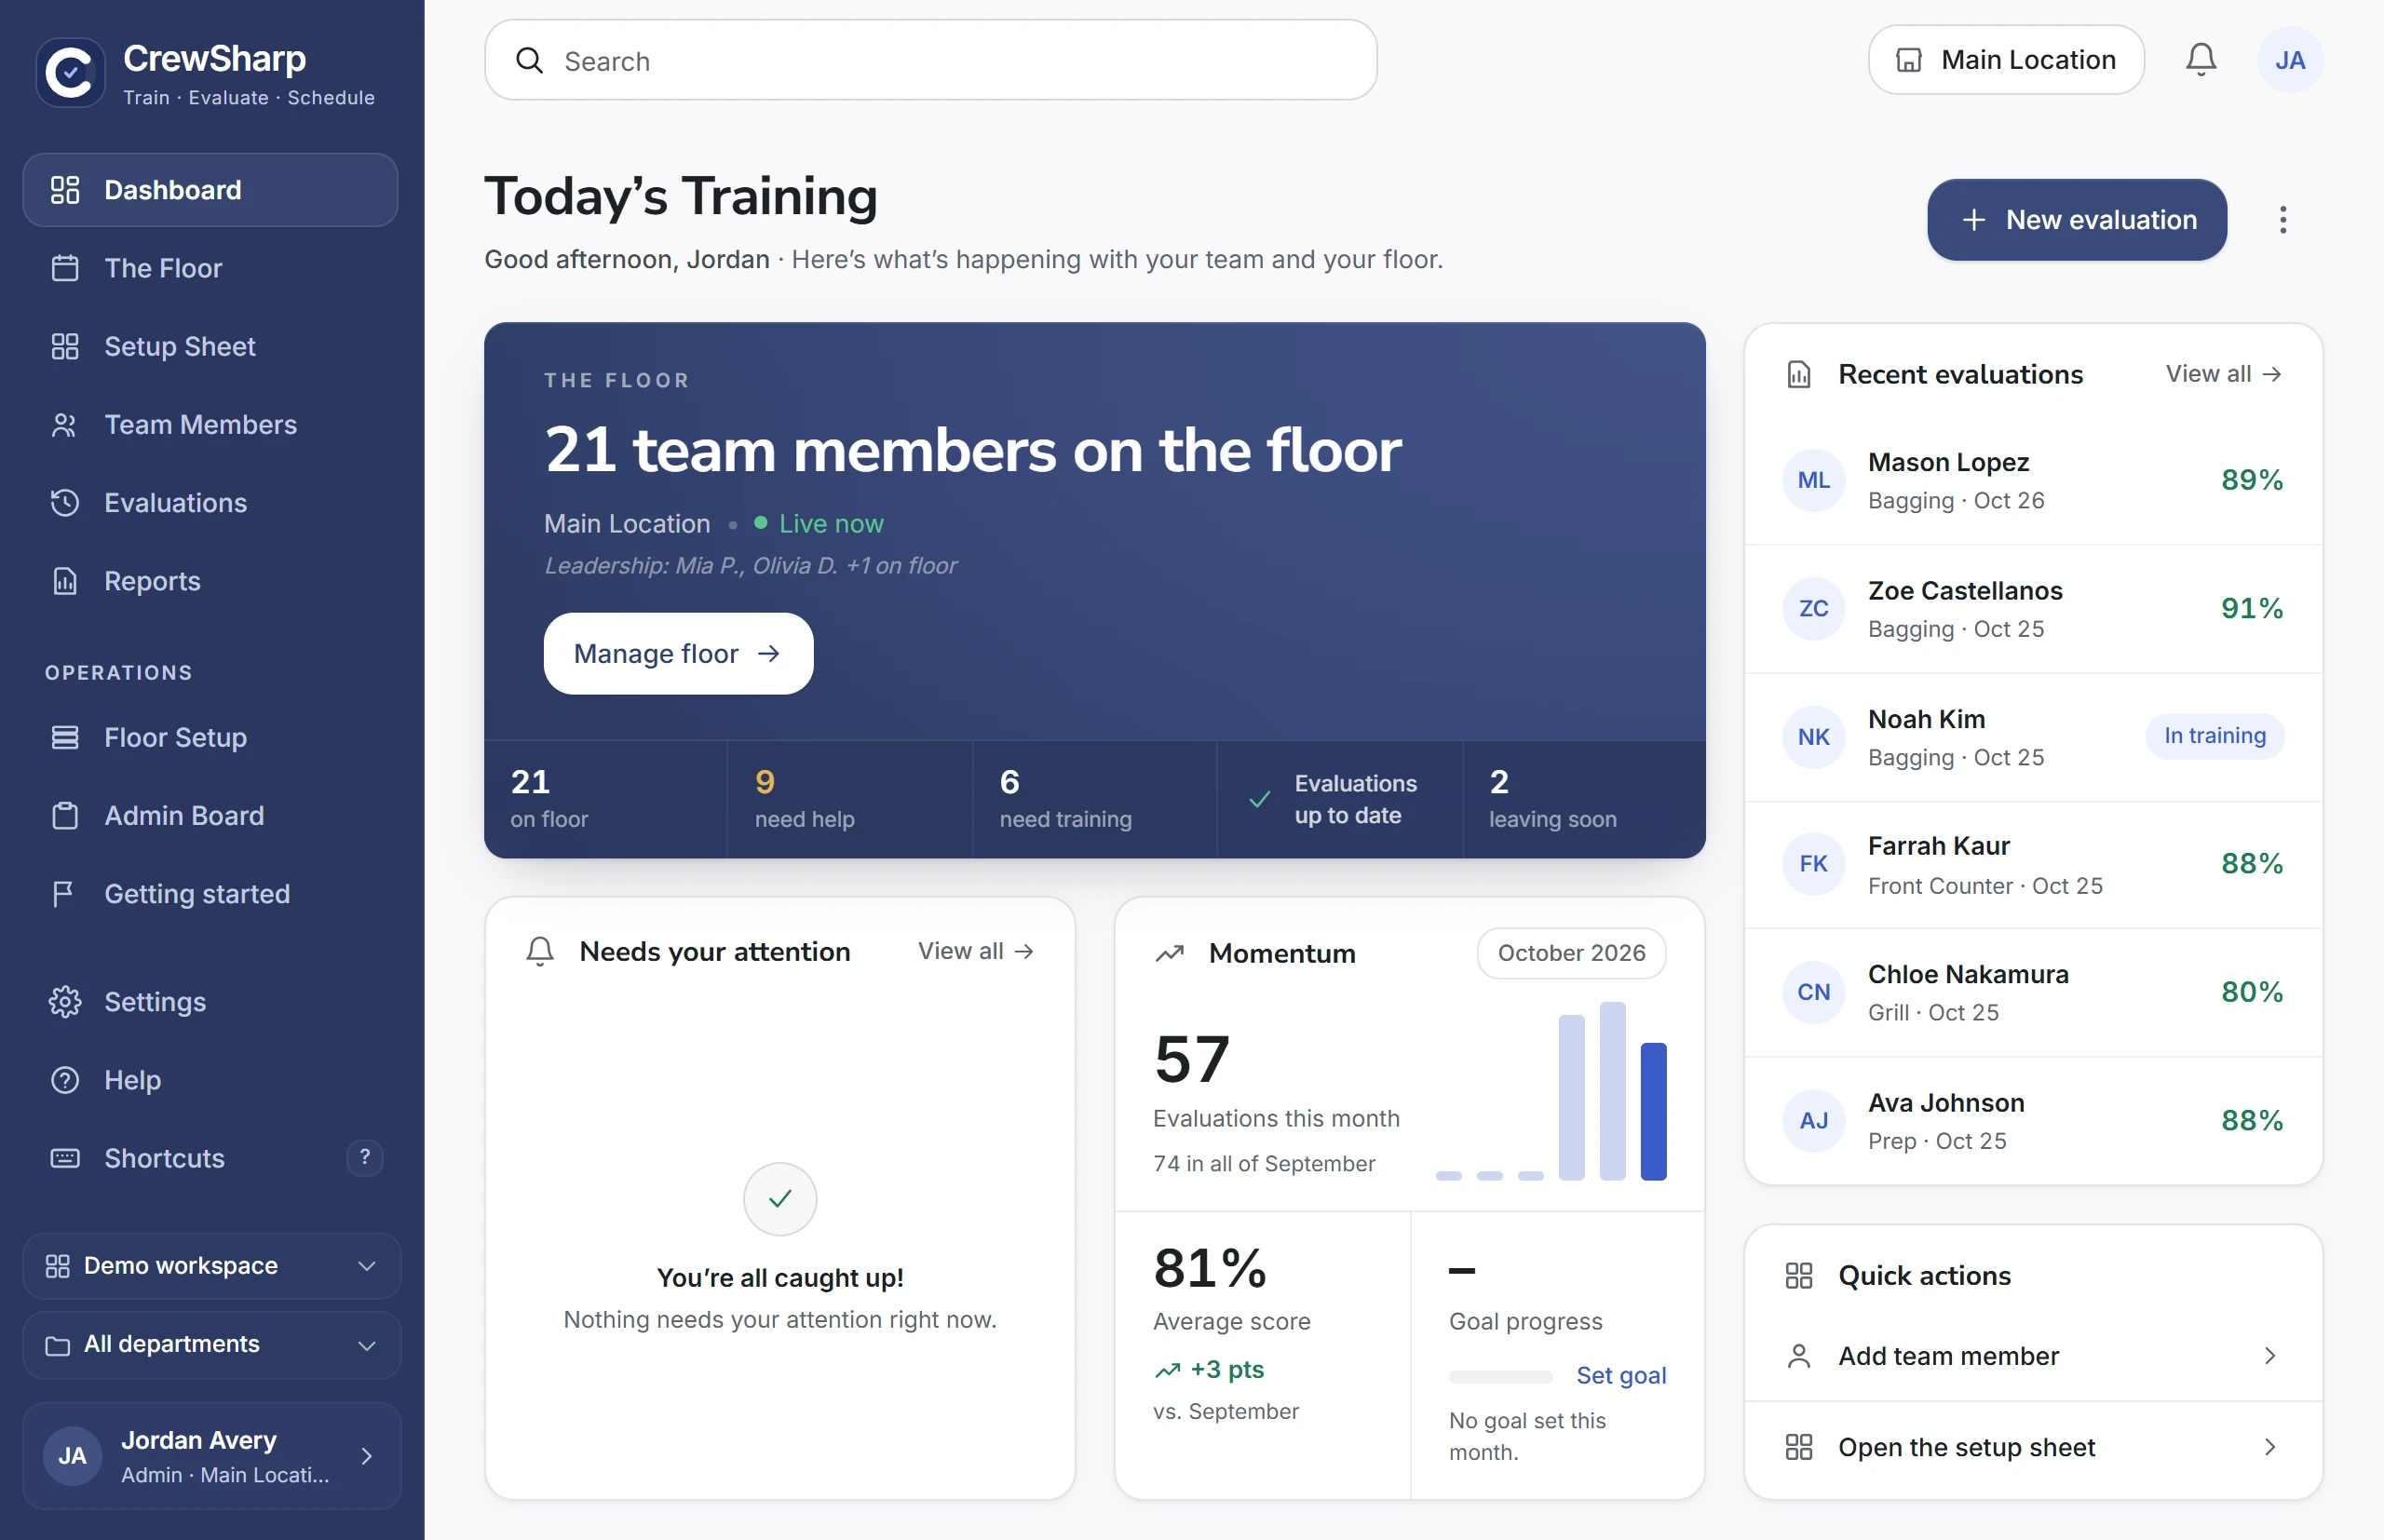The width and height of the screenshot is (2384, 1540).
Task: Click the Goal progress bar
Action: 1500,1377
